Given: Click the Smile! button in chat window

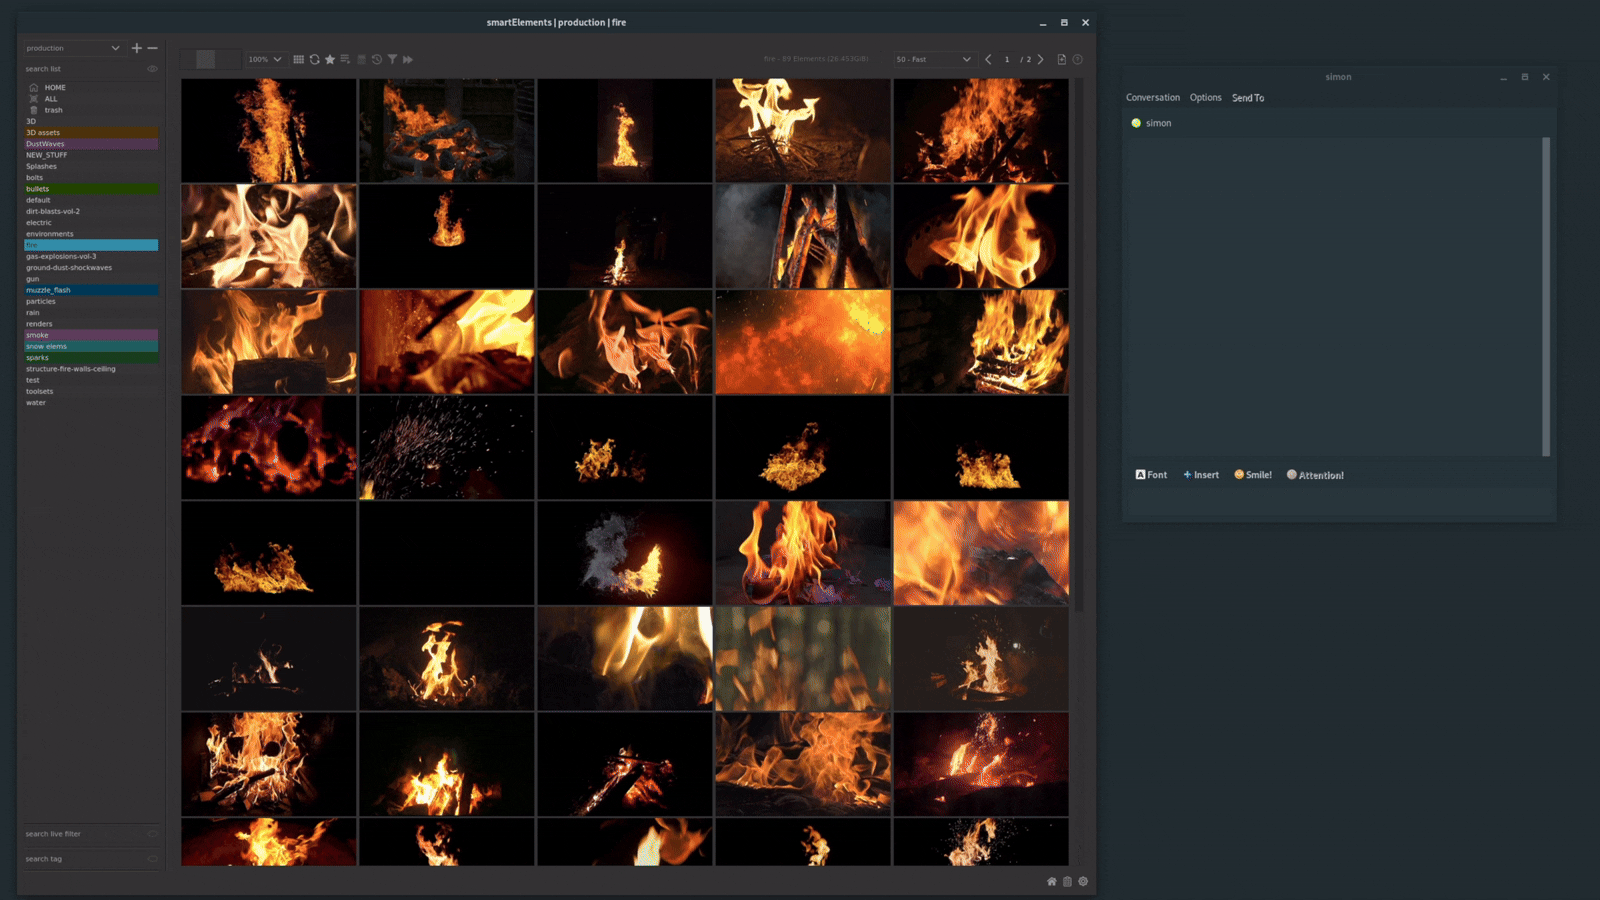Looking at the screenshot, I should [1251, 474].
